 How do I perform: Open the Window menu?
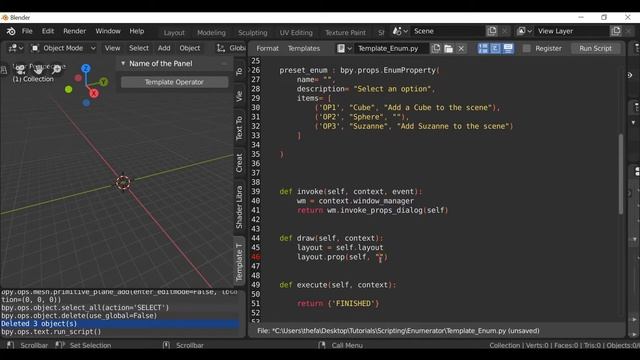(x=108, y=31)
